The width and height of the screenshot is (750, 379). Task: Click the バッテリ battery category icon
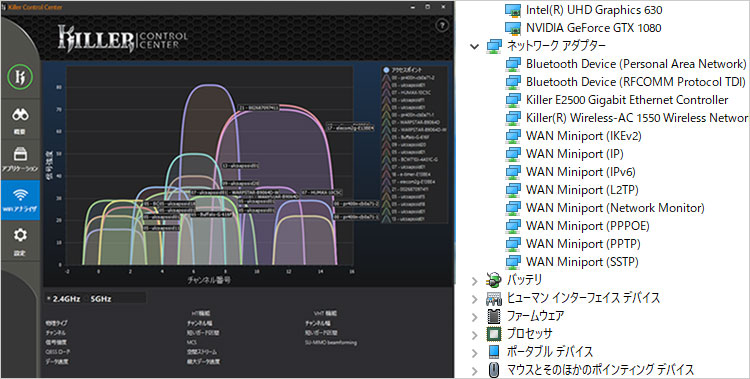493,280
